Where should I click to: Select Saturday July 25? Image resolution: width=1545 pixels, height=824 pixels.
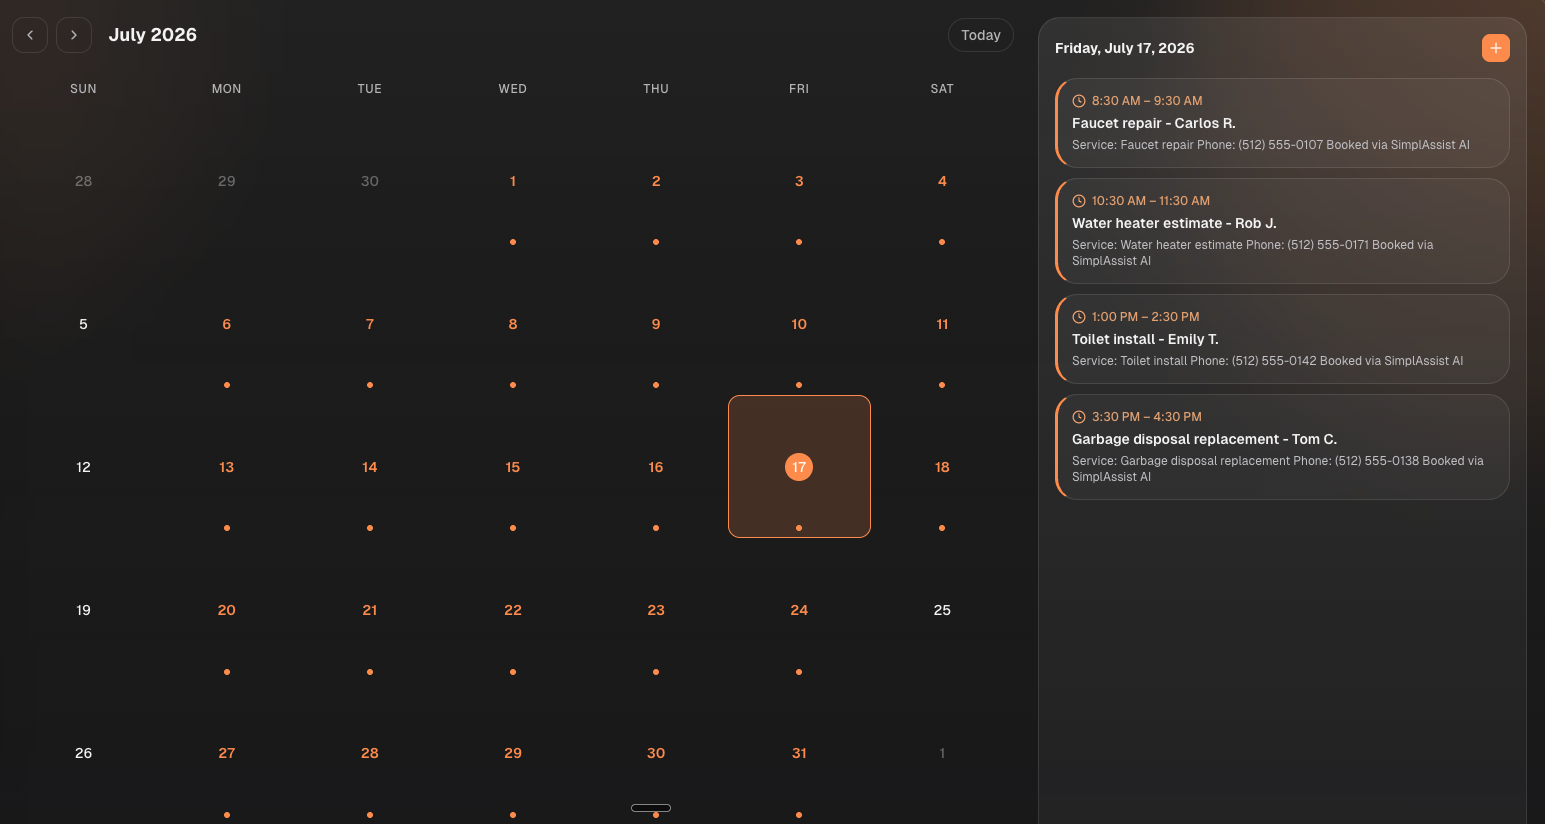coord(942,610)
